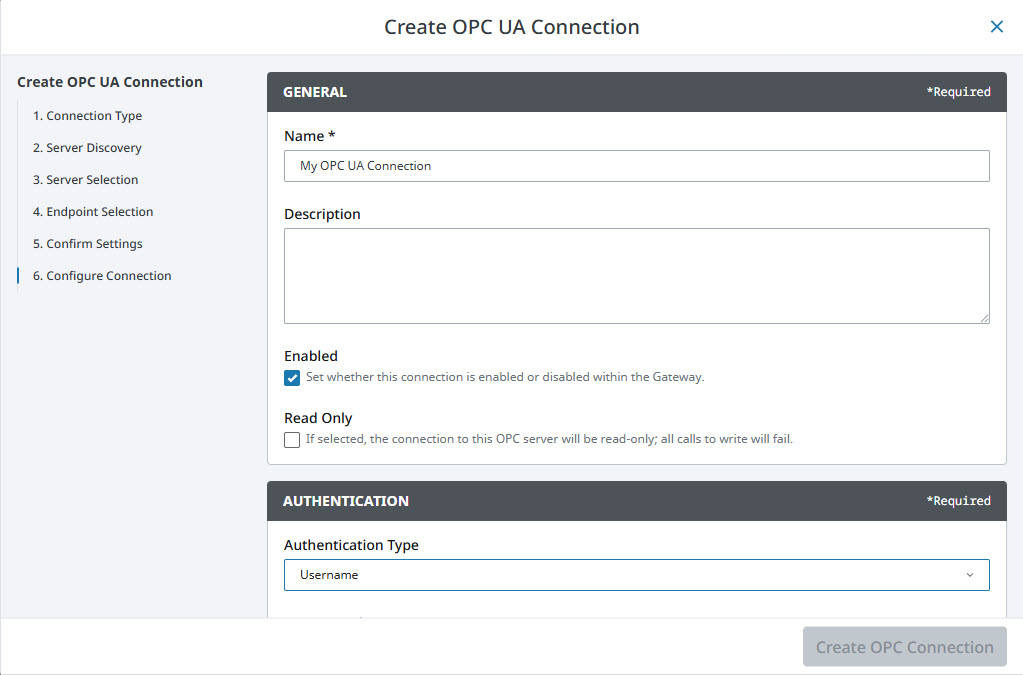Click the AUTHENTICATION section header bar
The width and height of the screenshot is (1023, 675).
coord(636,500)
